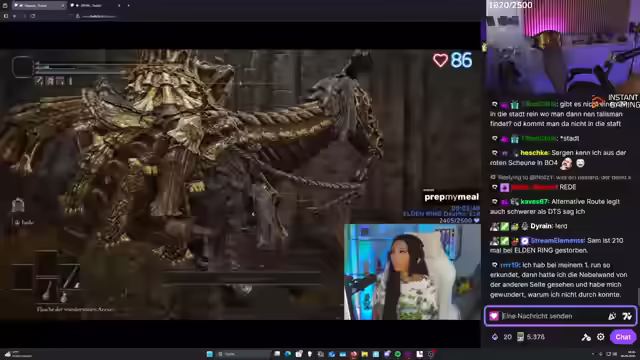640x360 pixels.
Task: Click the pink heart chat identity badge
Action: point(494,316)
